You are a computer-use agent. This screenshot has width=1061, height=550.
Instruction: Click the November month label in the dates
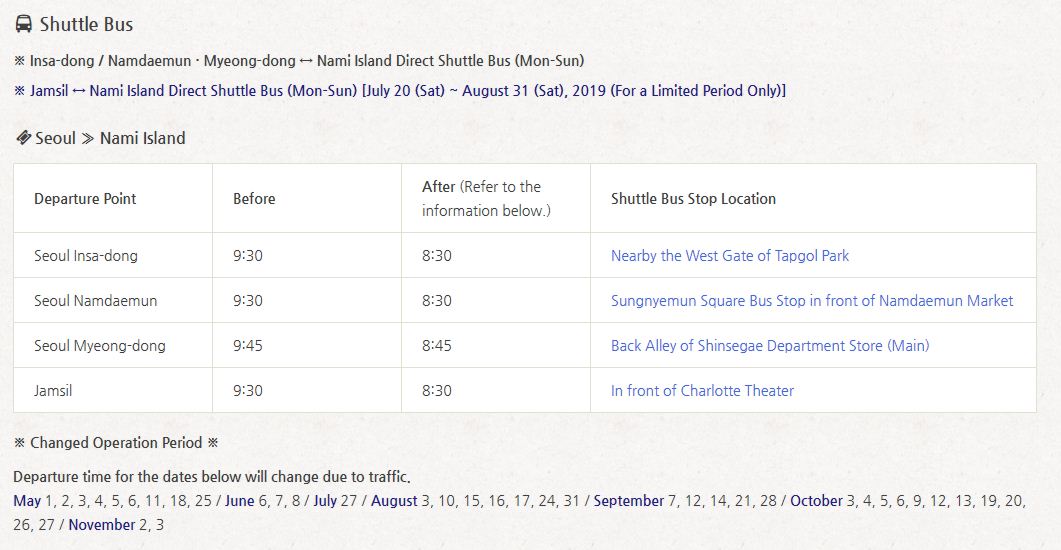[101, 525]
